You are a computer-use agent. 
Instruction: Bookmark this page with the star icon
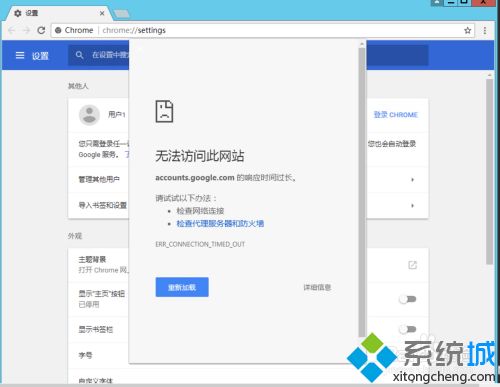[467, 30]
